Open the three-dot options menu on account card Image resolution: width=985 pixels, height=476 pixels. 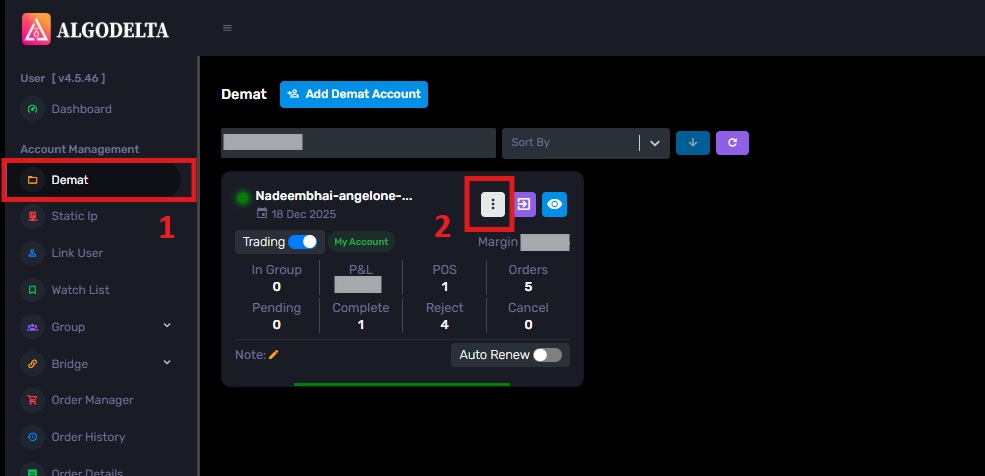pos(492,204)
